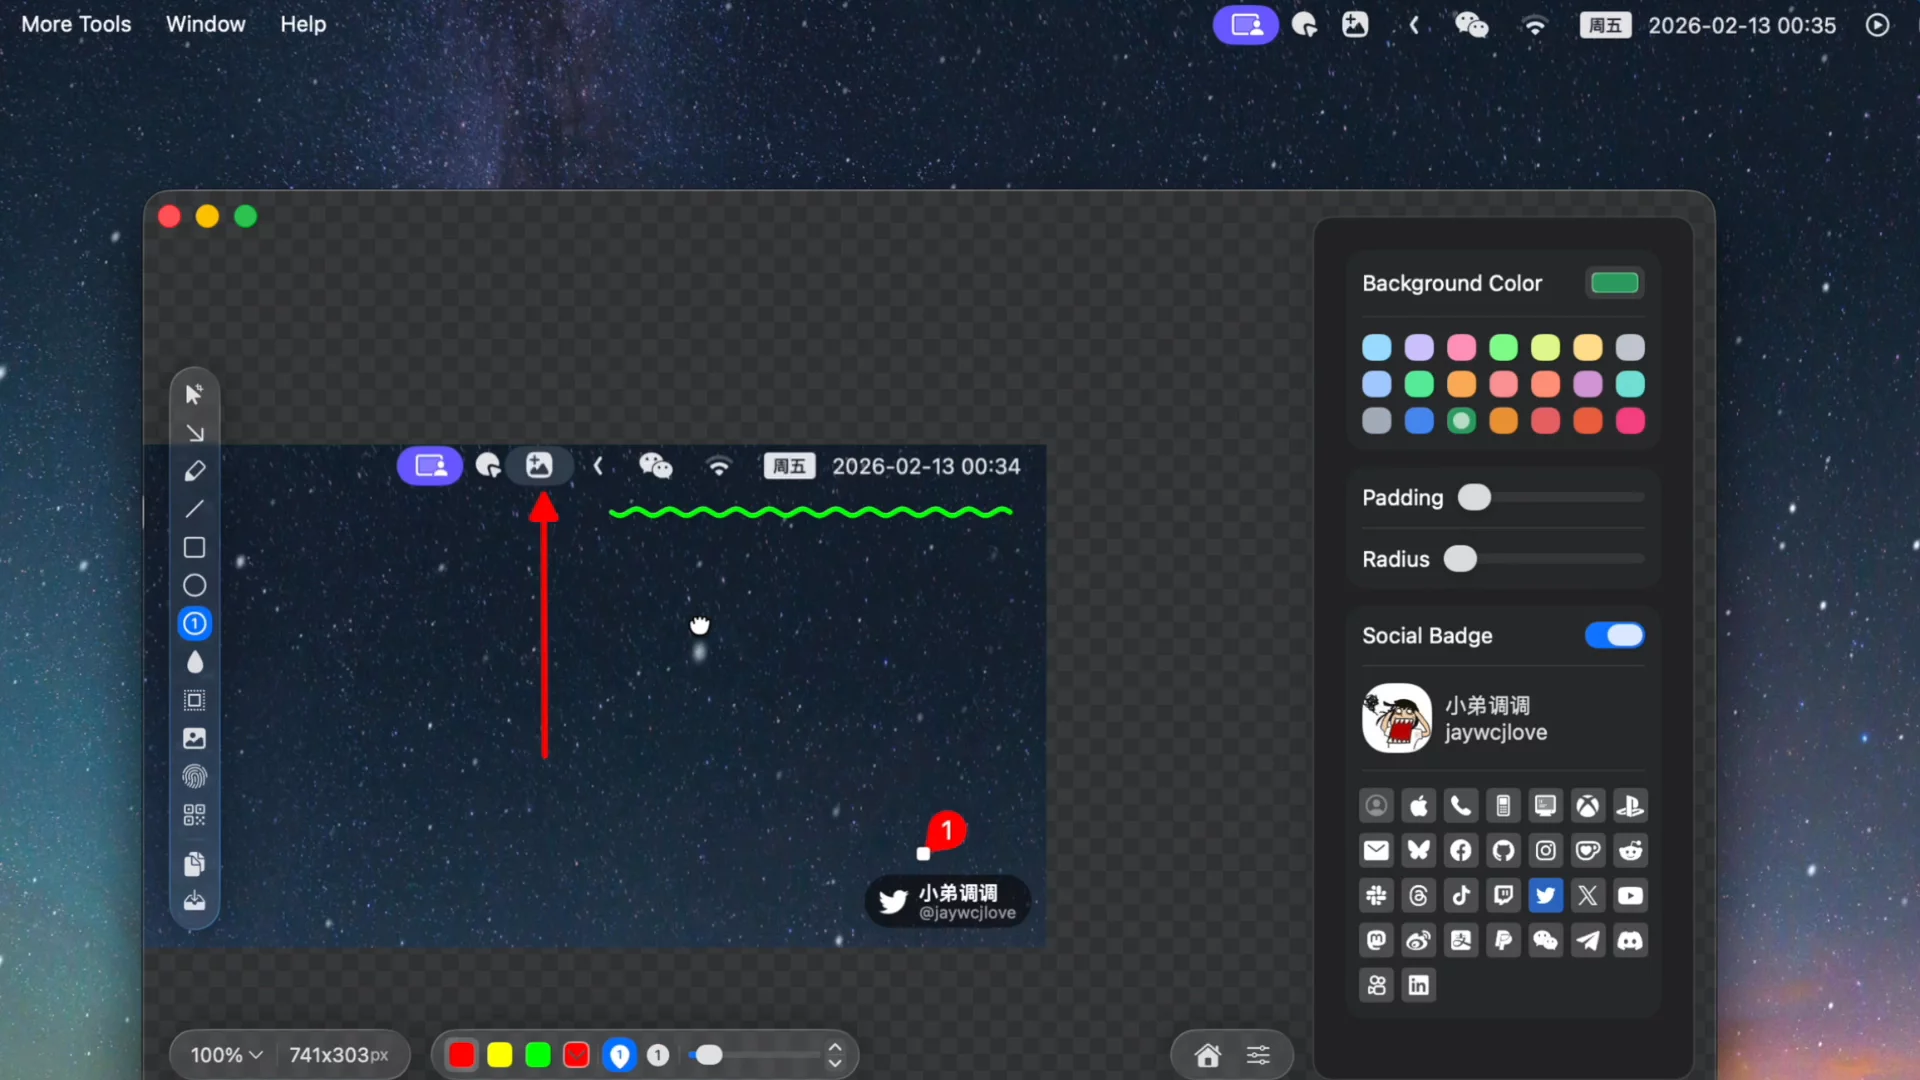The image size is (1920, 1080).
Task: Open the 100% zoom dropdown
Action: point(226,1055)
